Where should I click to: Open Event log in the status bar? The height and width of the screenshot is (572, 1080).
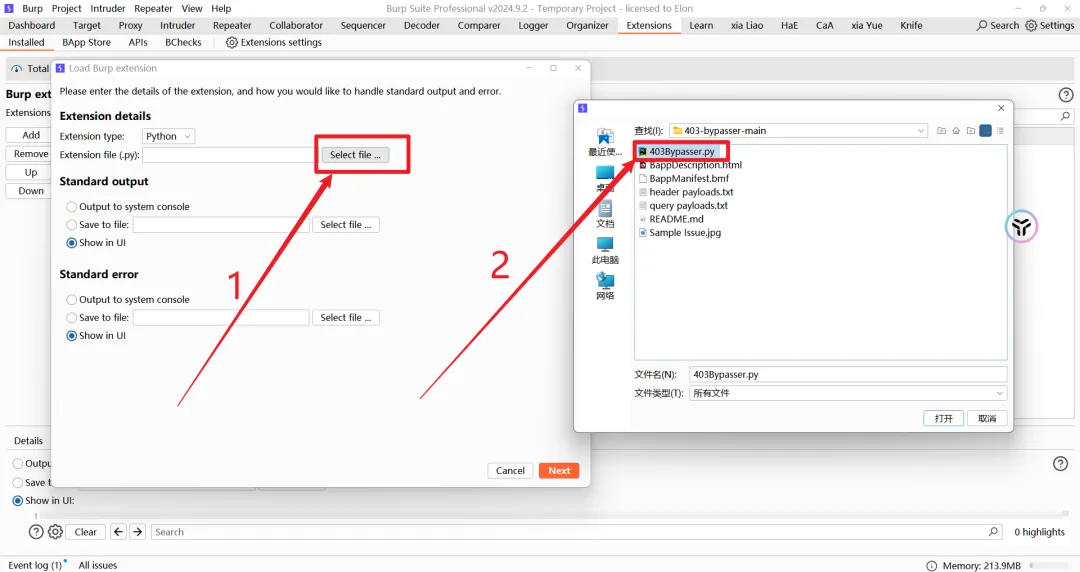tap(35, 566)
